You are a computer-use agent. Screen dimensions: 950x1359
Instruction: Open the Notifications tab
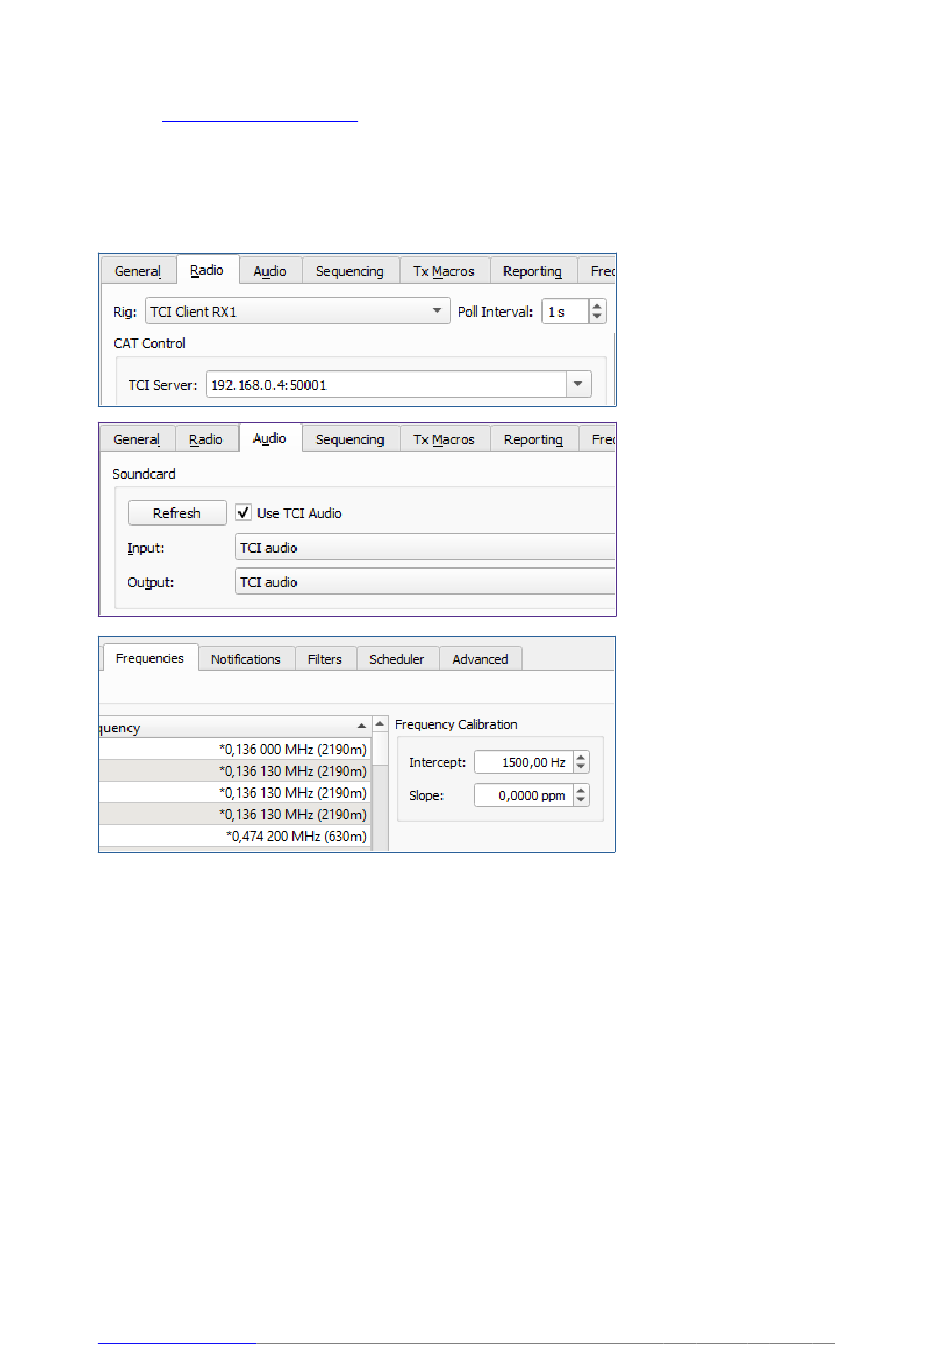point(246,659)
